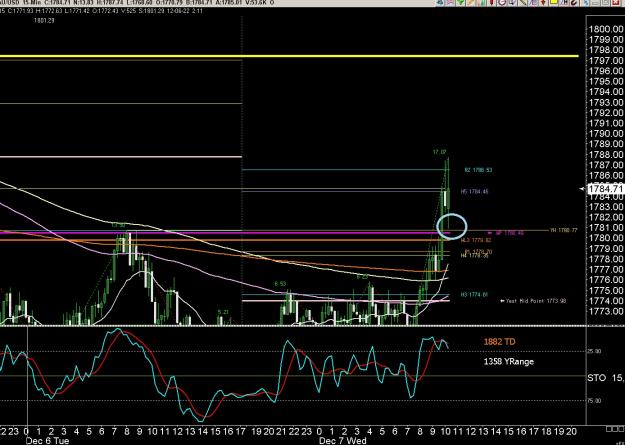
Task: Click the H5 1784.45 level label
Action: pyautogui.click(x=474, y=192)
